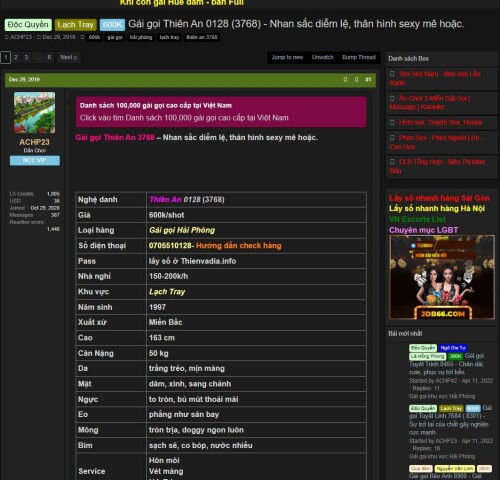Click the blue 600K prefix label
Screen dimensions: 500x480
tap(112, 25)
